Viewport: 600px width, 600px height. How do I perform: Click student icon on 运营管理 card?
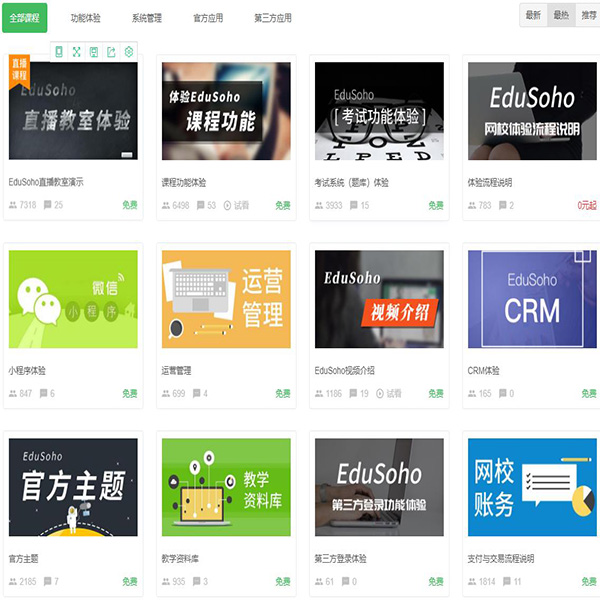coord(166,394)
